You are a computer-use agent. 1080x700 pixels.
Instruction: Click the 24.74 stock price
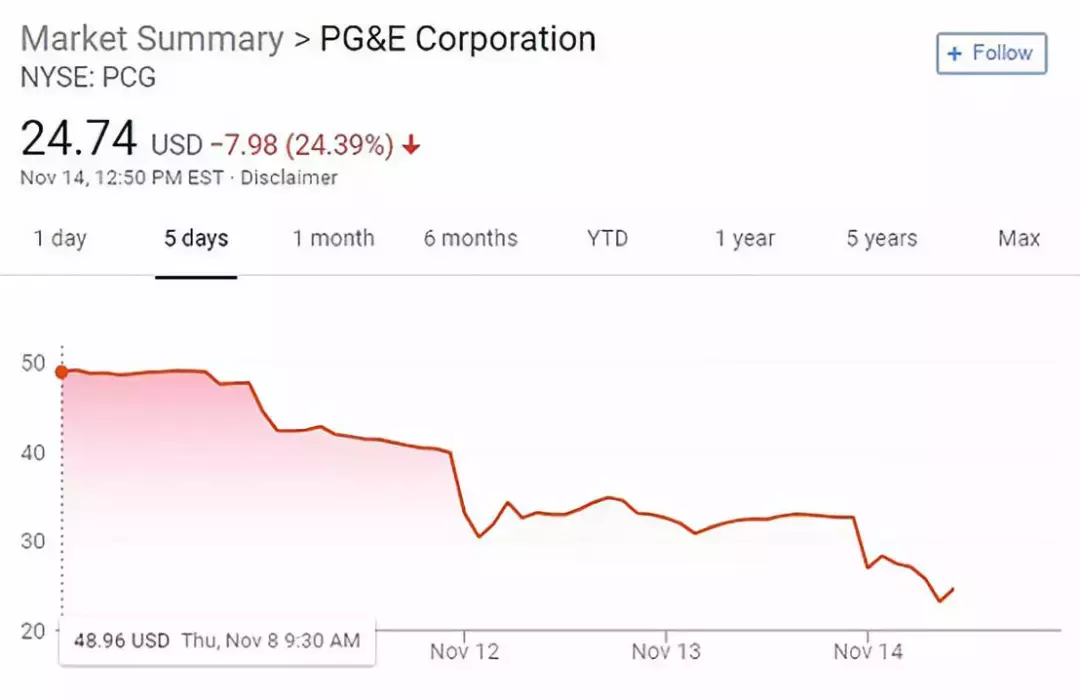79,139
